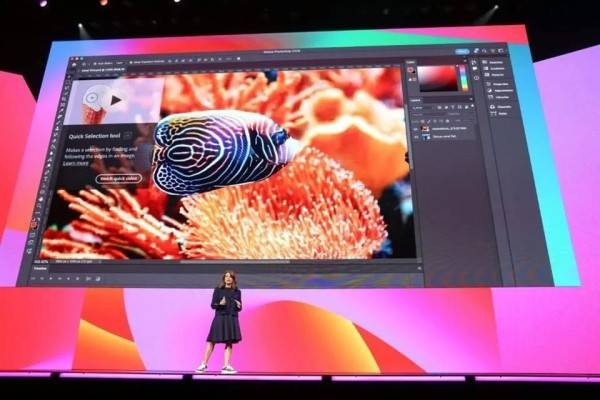Open the Adjustments panel

pos(500,90)
